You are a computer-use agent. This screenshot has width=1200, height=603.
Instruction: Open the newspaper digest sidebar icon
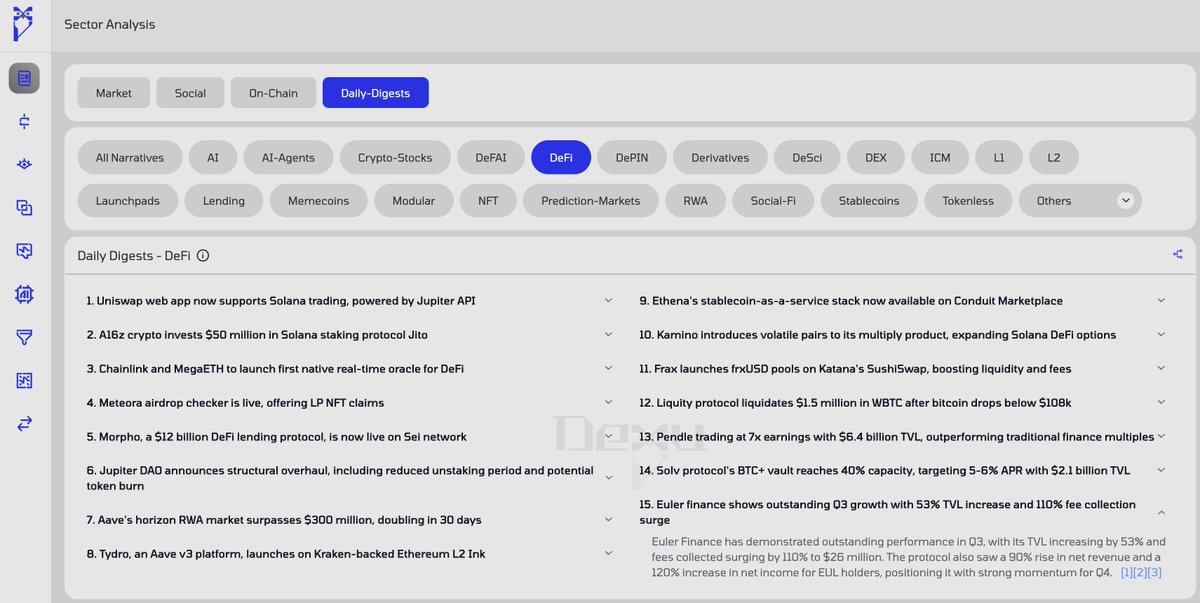coord(24,78)
